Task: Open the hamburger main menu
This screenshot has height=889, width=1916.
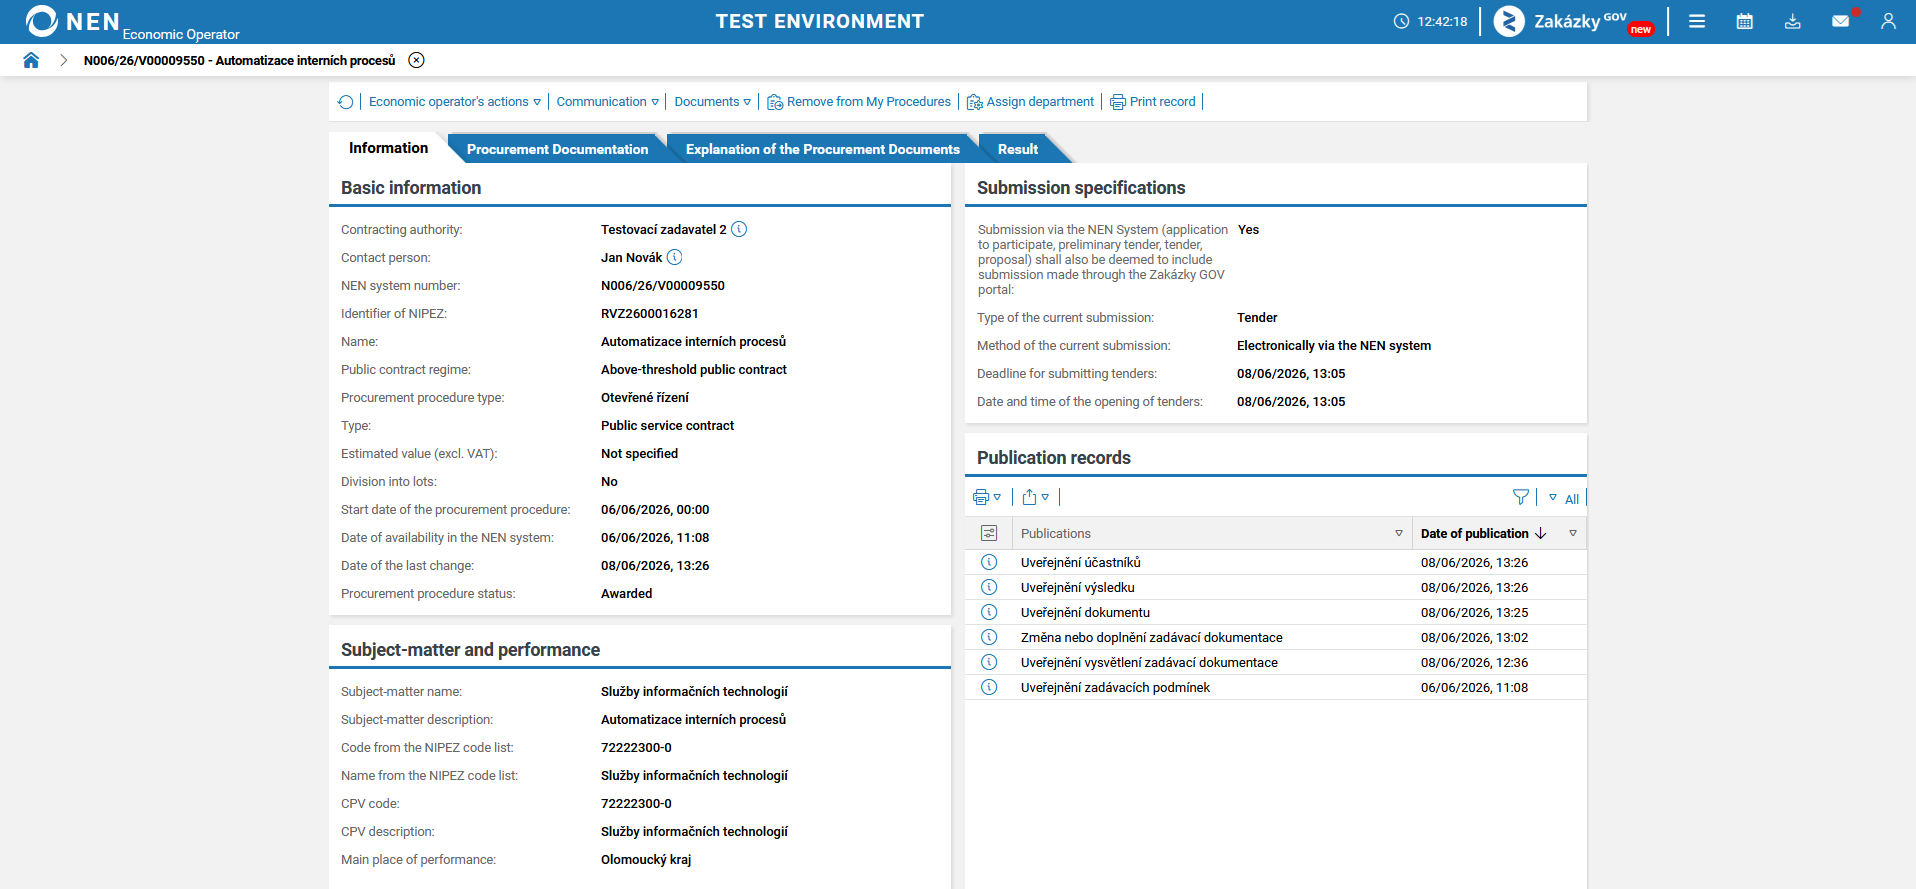Action: click(1697, 21)
